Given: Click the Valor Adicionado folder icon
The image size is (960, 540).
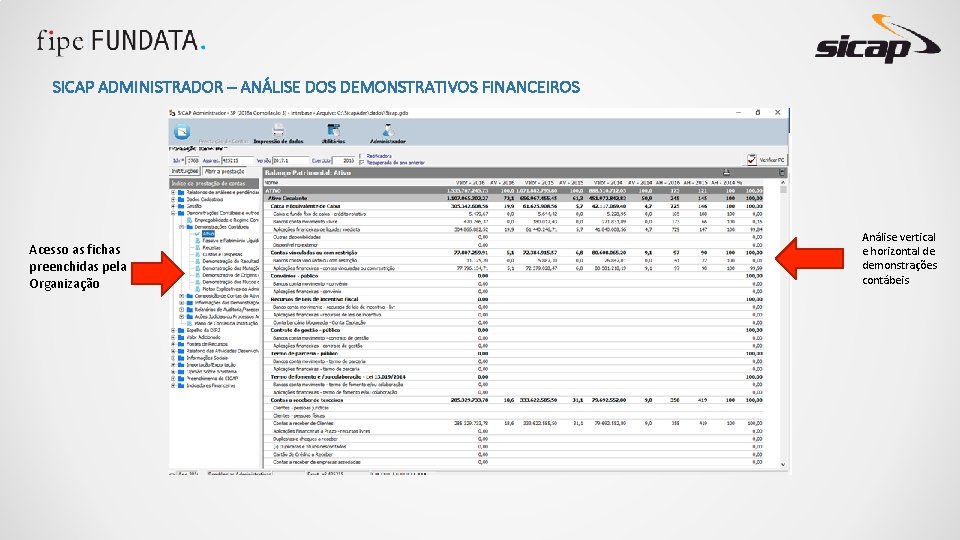Looking at the screenshot, I should click(181, 337).
